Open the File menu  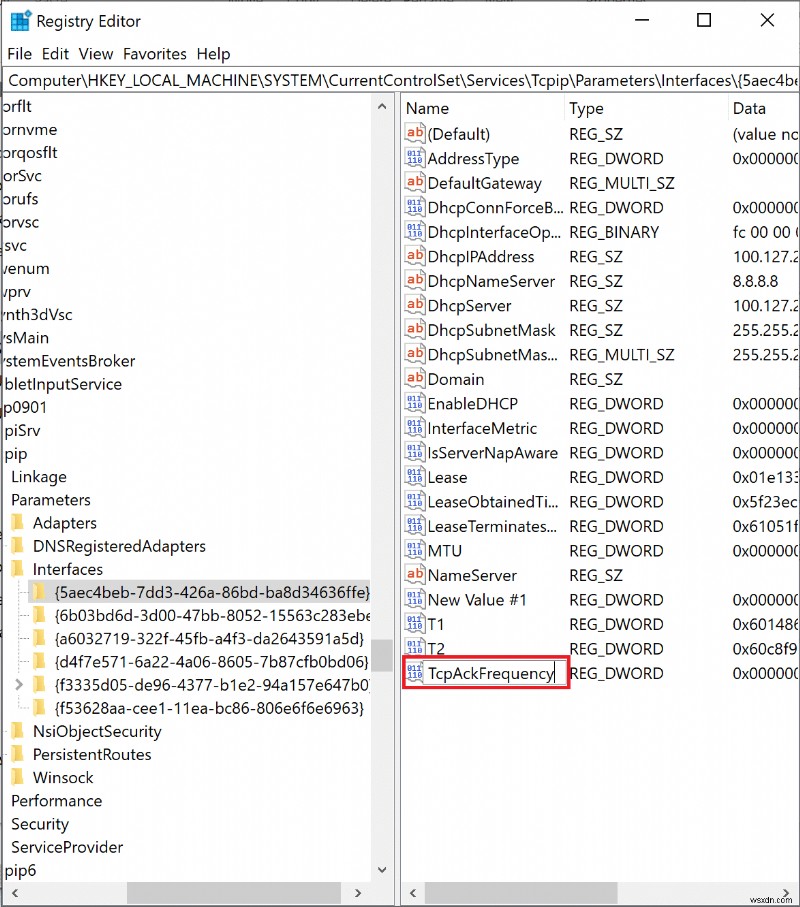(x=19, y=54)
